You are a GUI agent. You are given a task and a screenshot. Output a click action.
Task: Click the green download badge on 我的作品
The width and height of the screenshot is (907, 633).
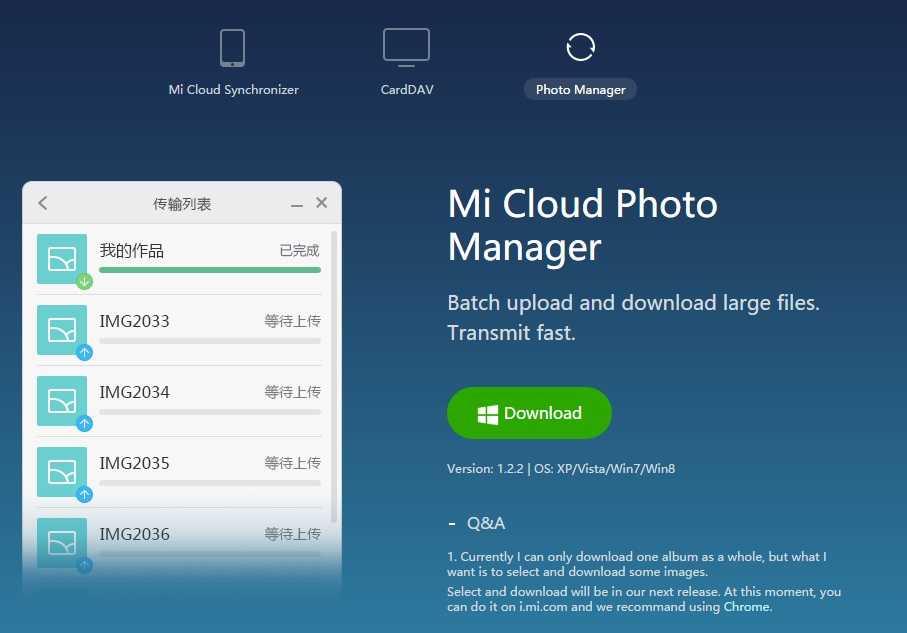click(85, 281)
